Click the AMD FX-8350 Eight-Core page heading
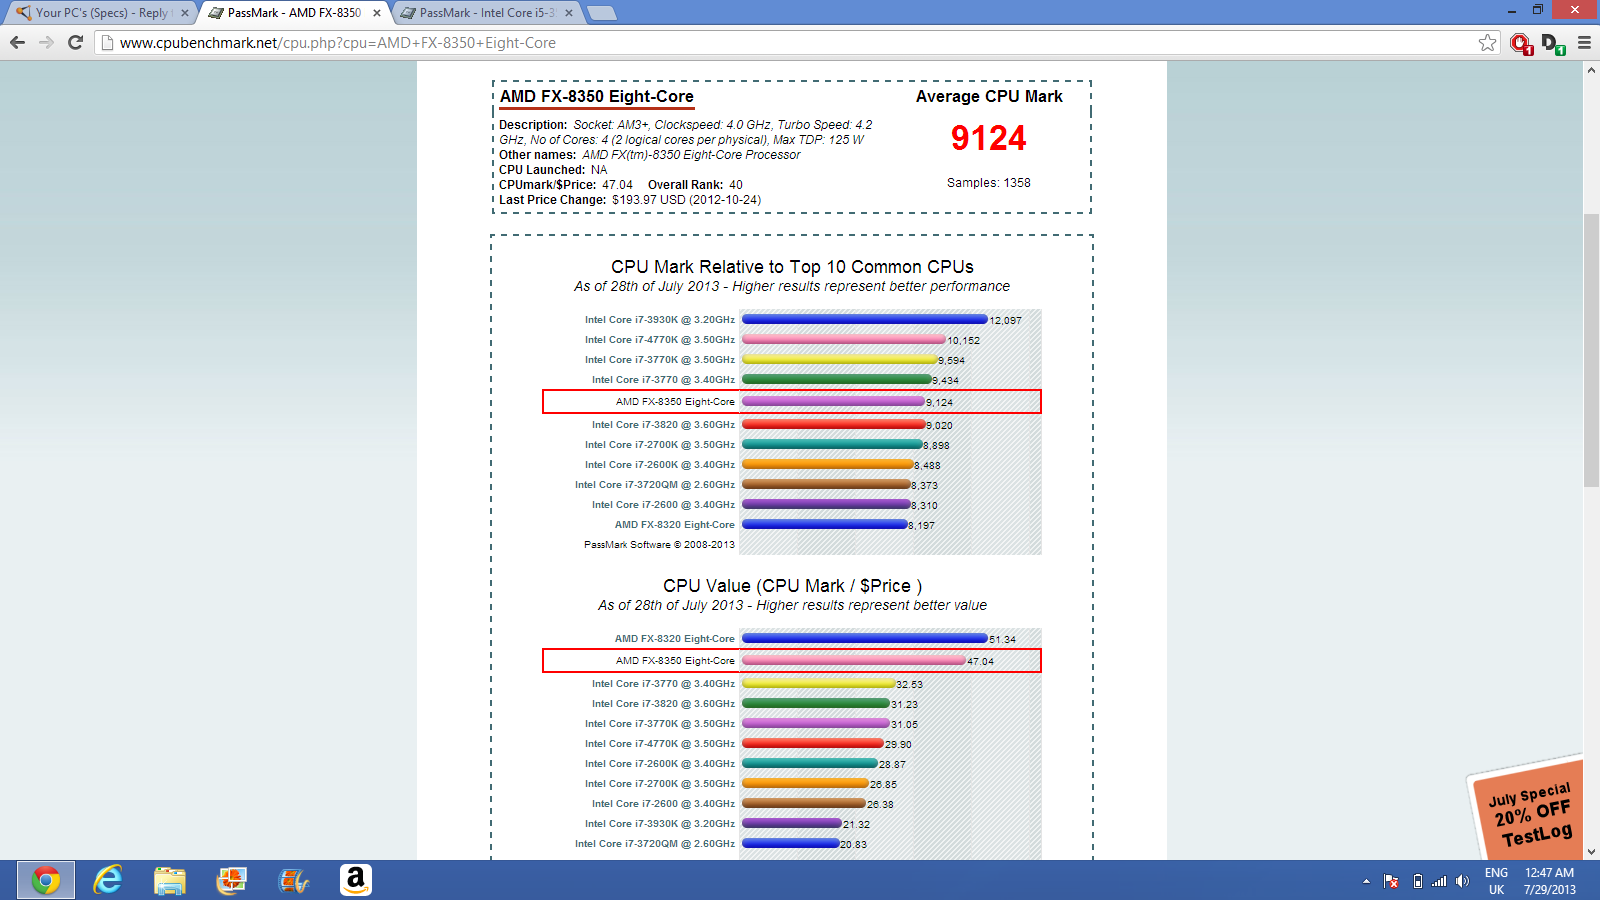Viewport: 1600px width, 900px height. [597, 96]
